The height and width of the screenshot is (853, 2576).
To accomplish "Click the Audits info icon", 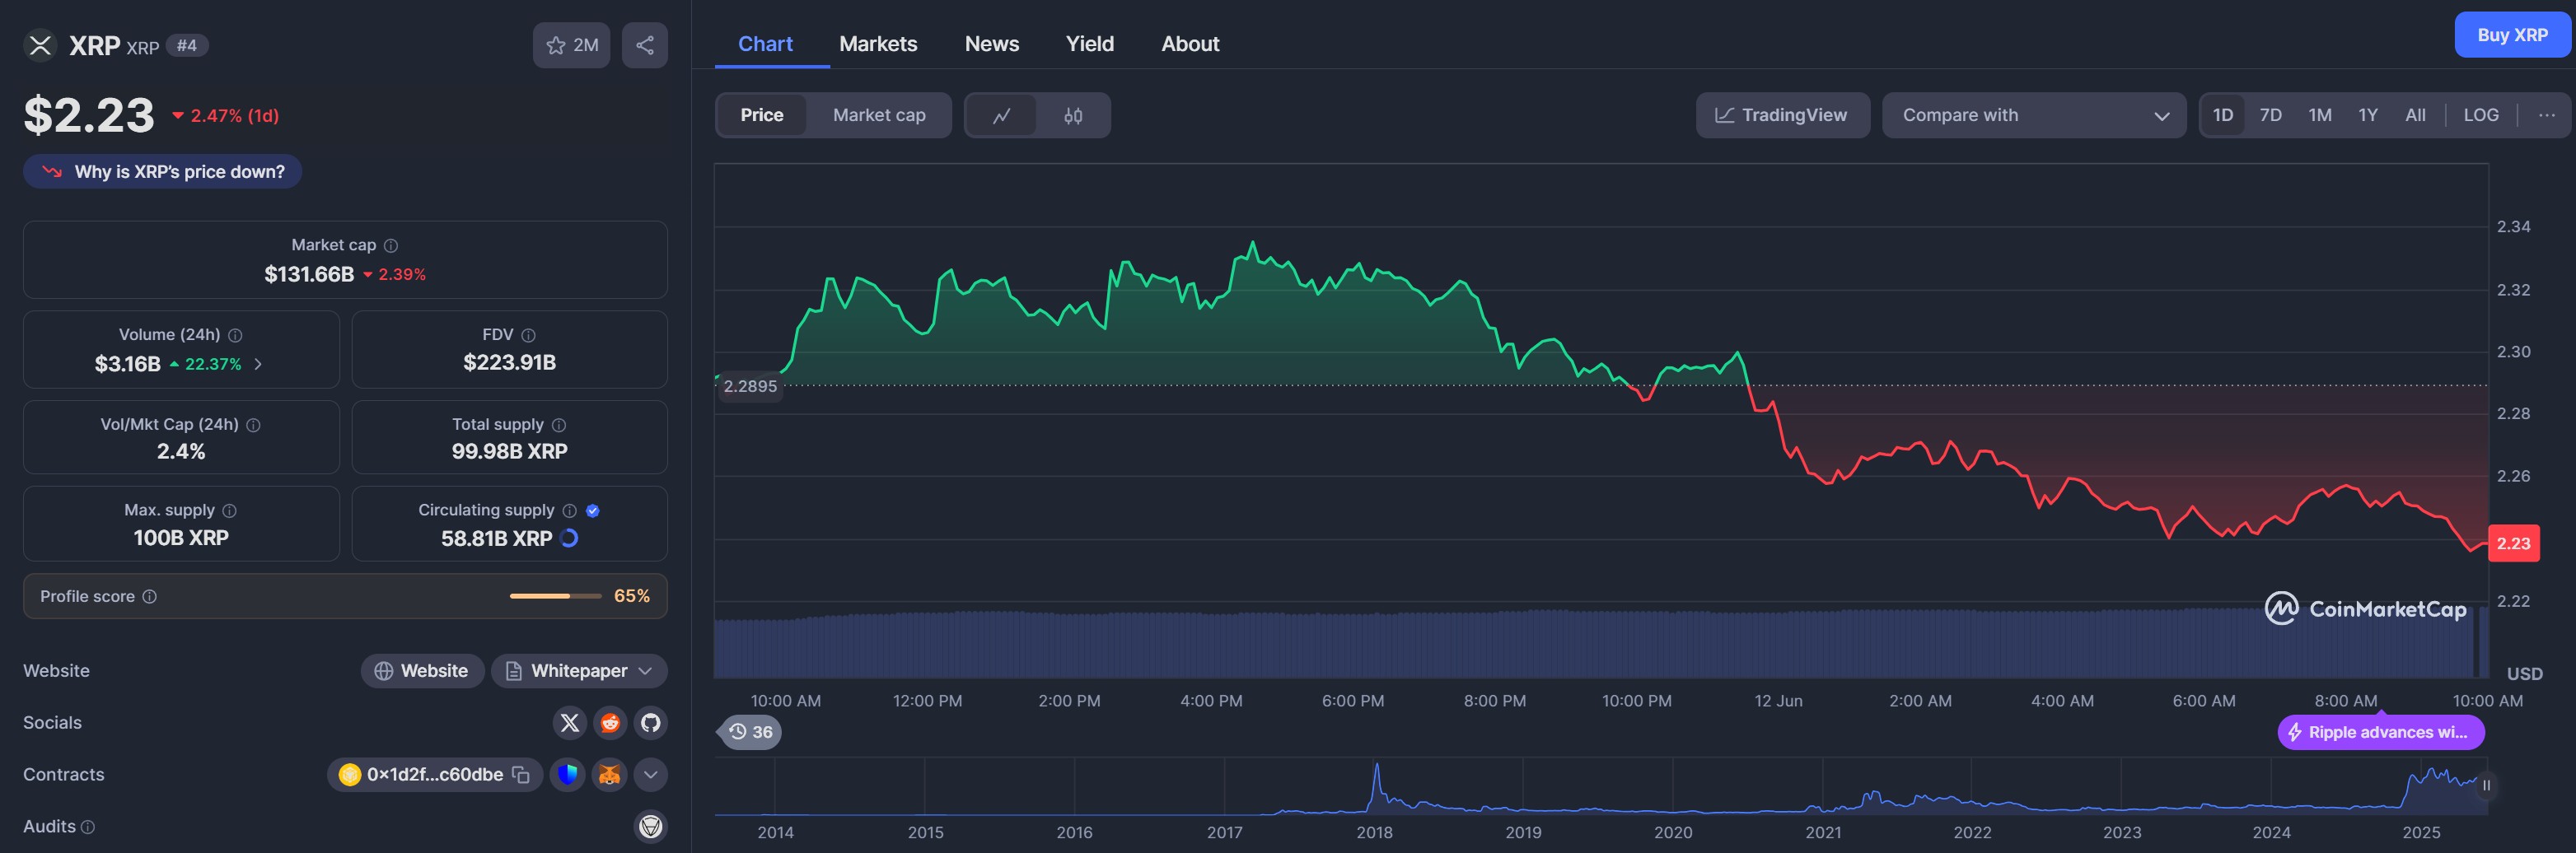I will pyautogui.click(x=88, y=827).
